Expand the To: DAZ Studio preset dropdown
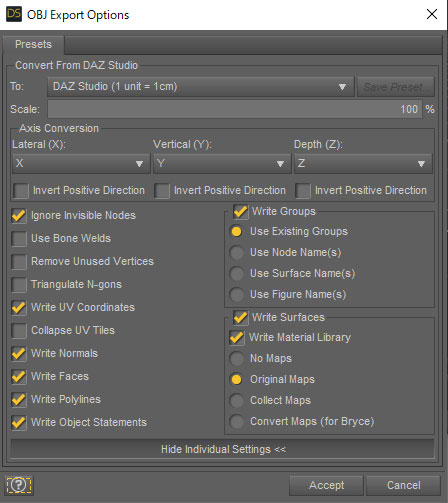The image size is (448, 503). (200, 87)
